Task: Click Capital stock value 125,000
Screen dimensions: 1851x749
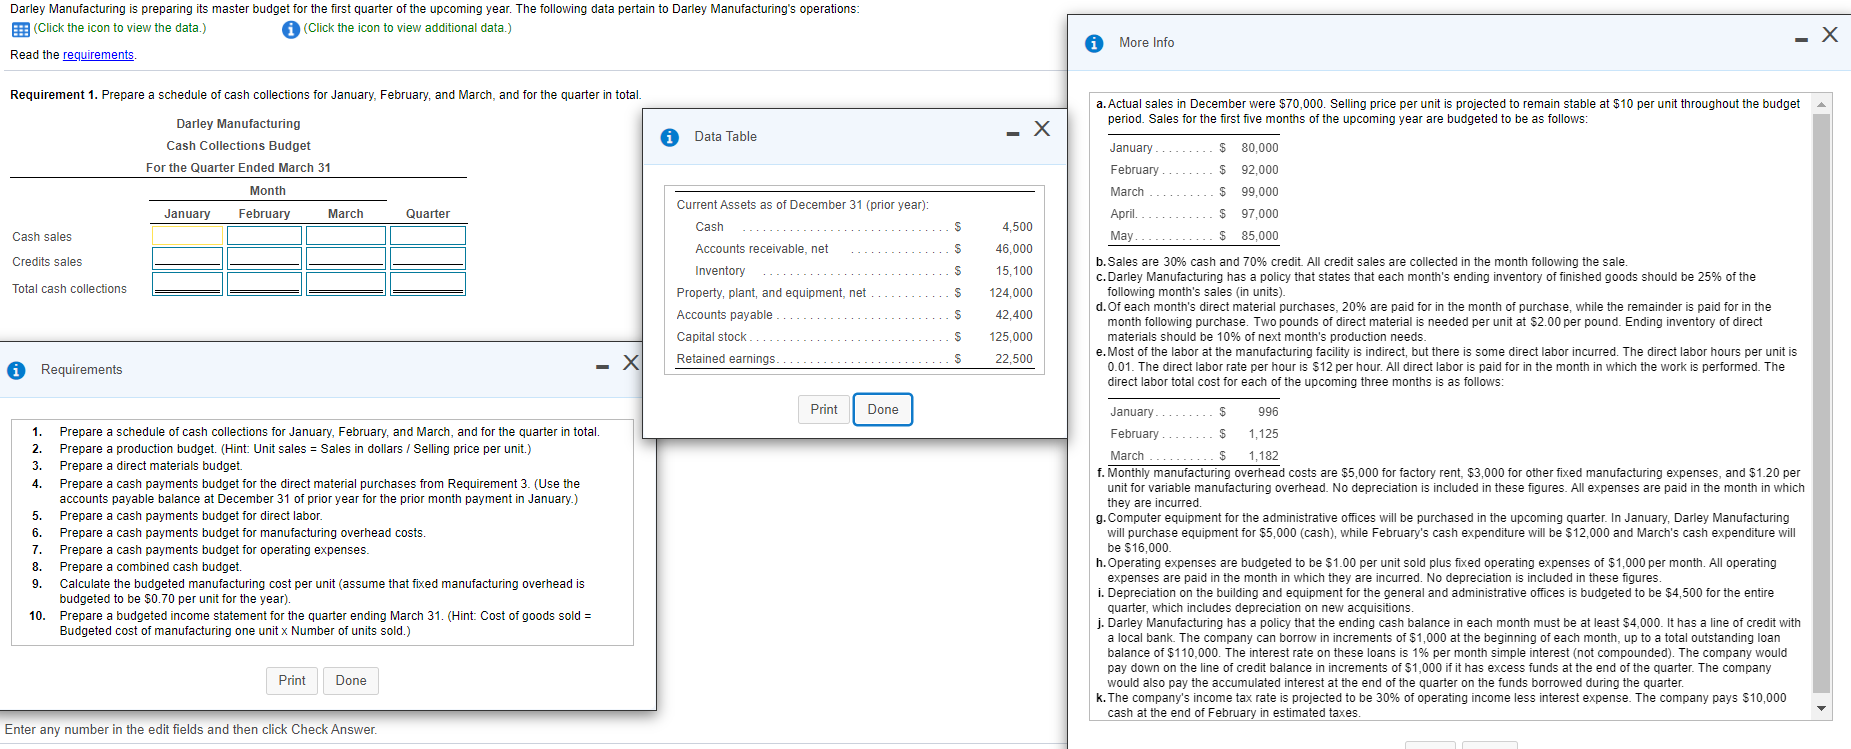Action: click(1011, 337)
